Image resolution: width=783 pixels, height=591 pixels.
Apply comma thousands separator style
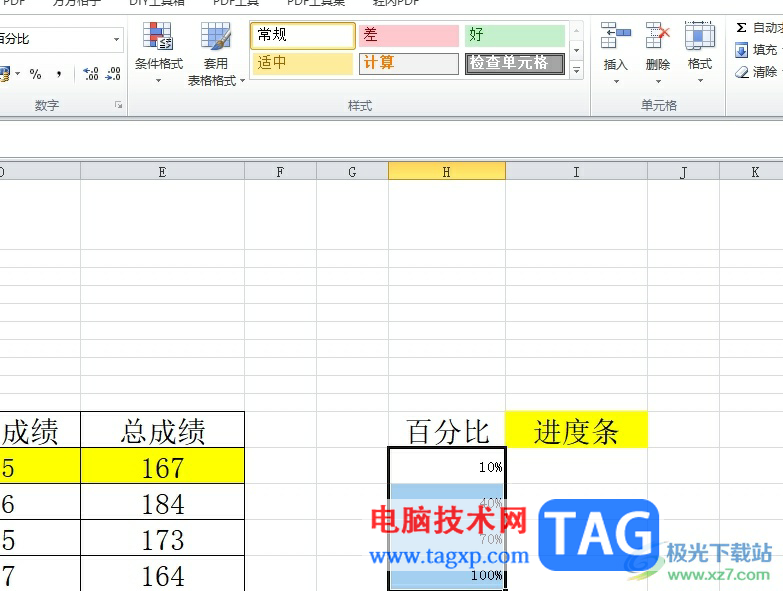[x=59, y=74]
